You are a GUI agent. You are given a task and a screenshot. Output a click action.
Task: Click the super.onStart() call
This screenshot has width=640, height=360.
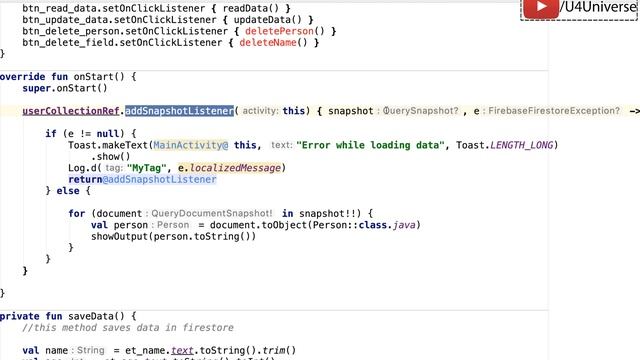(x=65, y=88)
